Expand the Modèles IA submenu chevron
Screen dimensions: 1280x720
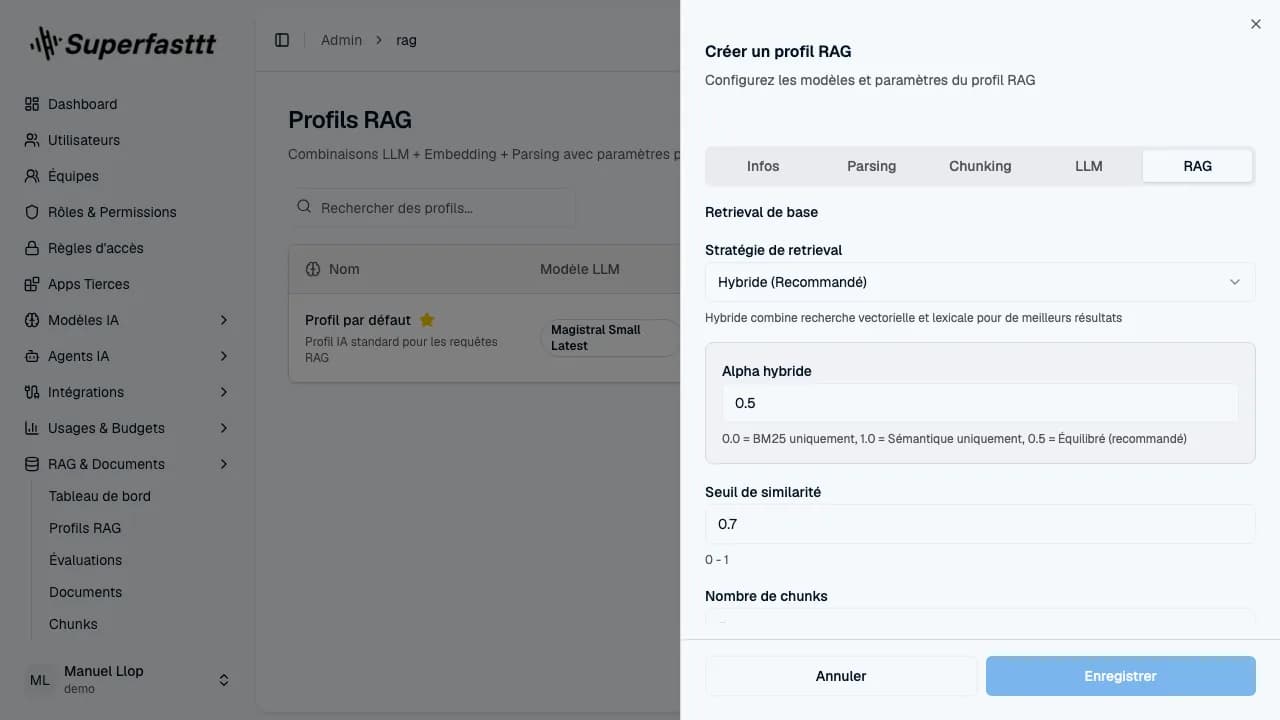(x=224, y=320)
